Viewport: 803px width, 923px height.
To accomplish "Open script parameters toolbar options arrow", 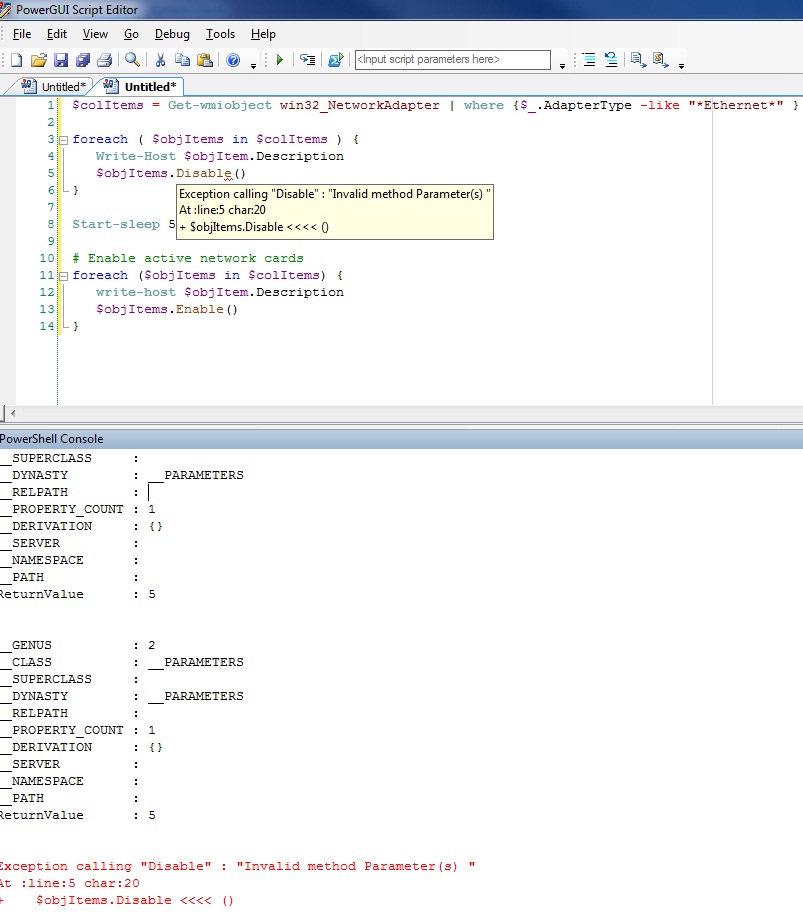I will click(x=562, y=66).
